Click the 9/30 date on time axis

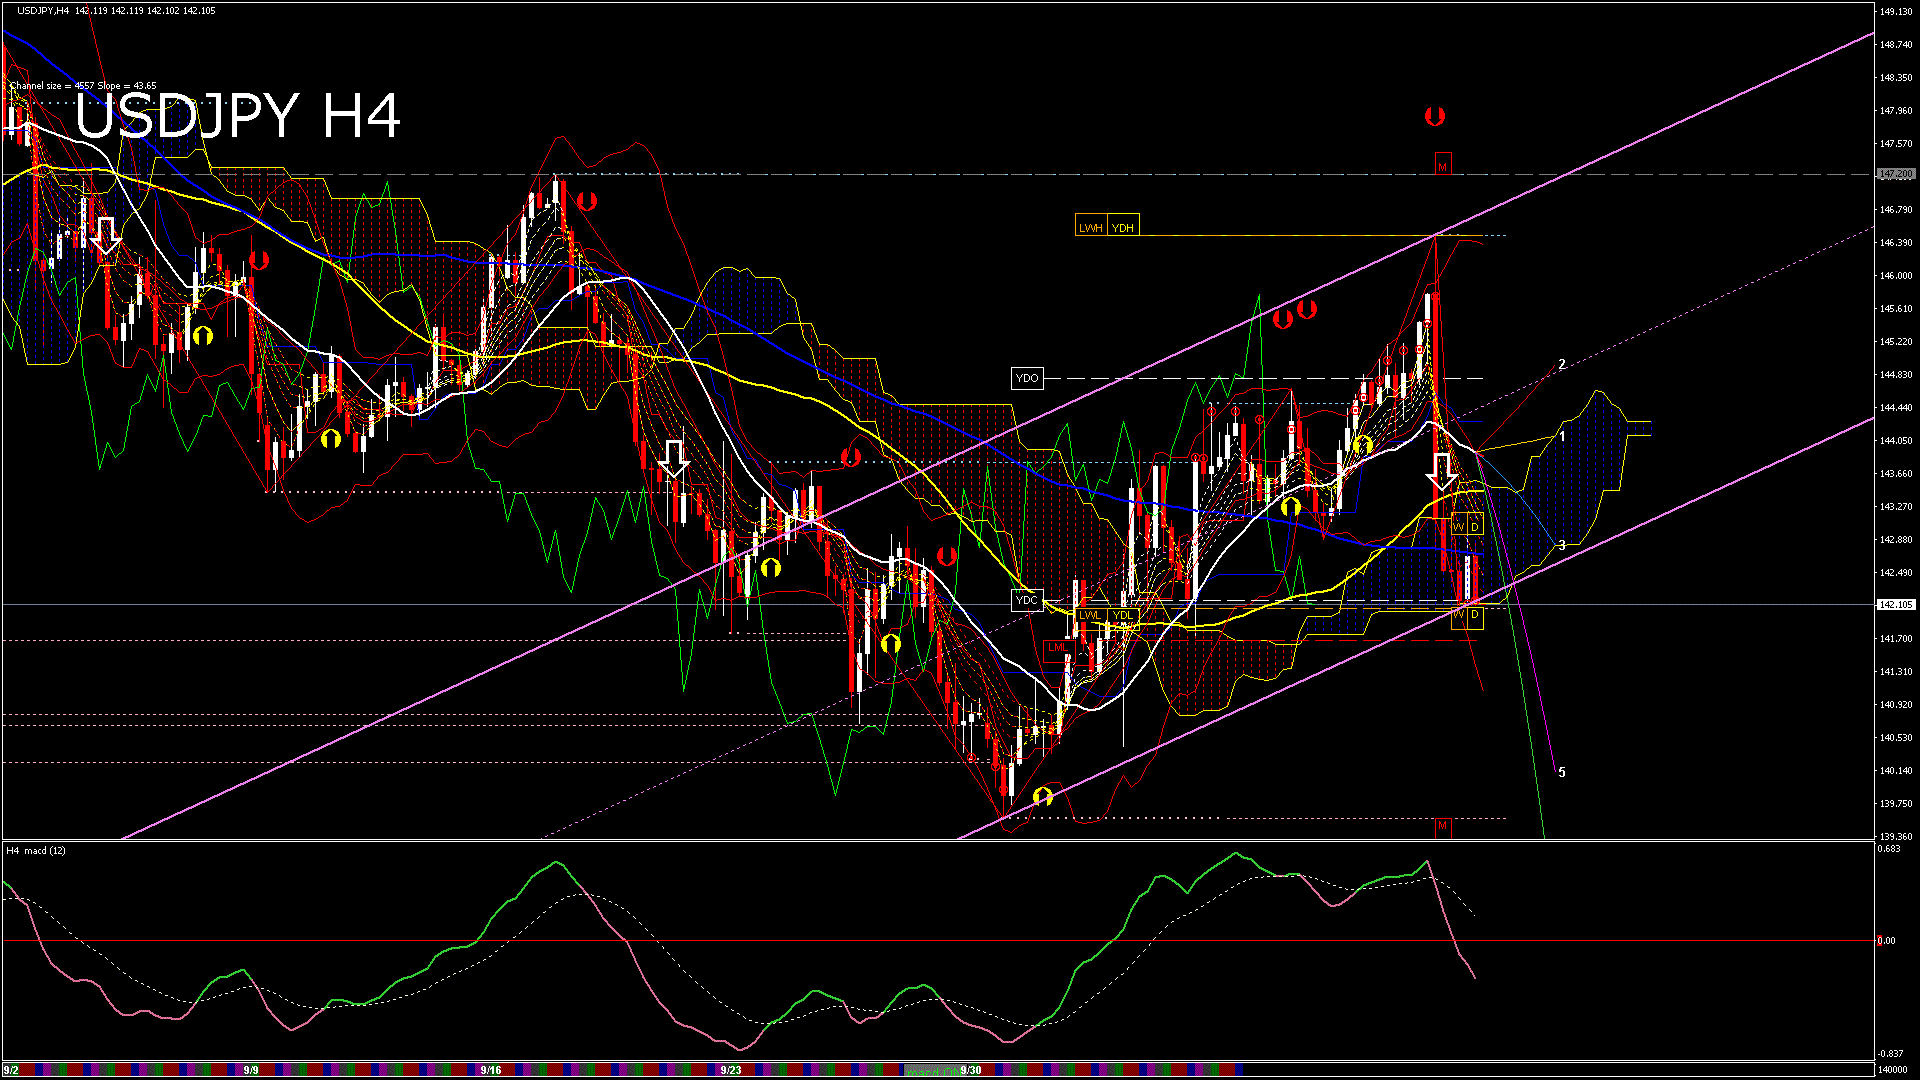971,1070
